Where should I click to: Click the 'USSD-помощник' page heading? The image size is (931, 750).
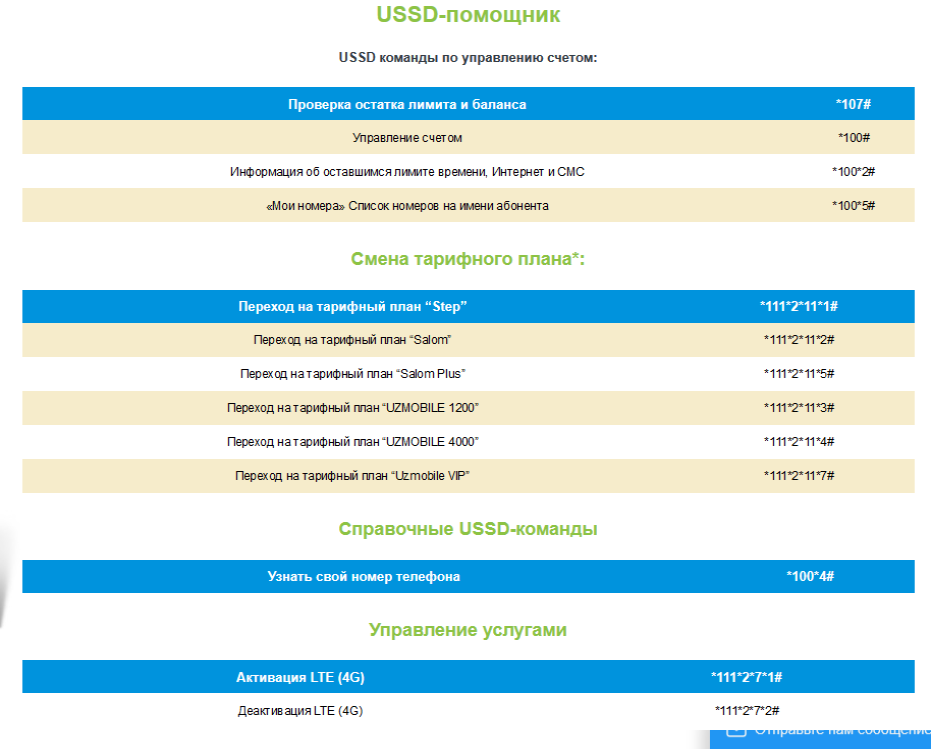pos(468,15)
